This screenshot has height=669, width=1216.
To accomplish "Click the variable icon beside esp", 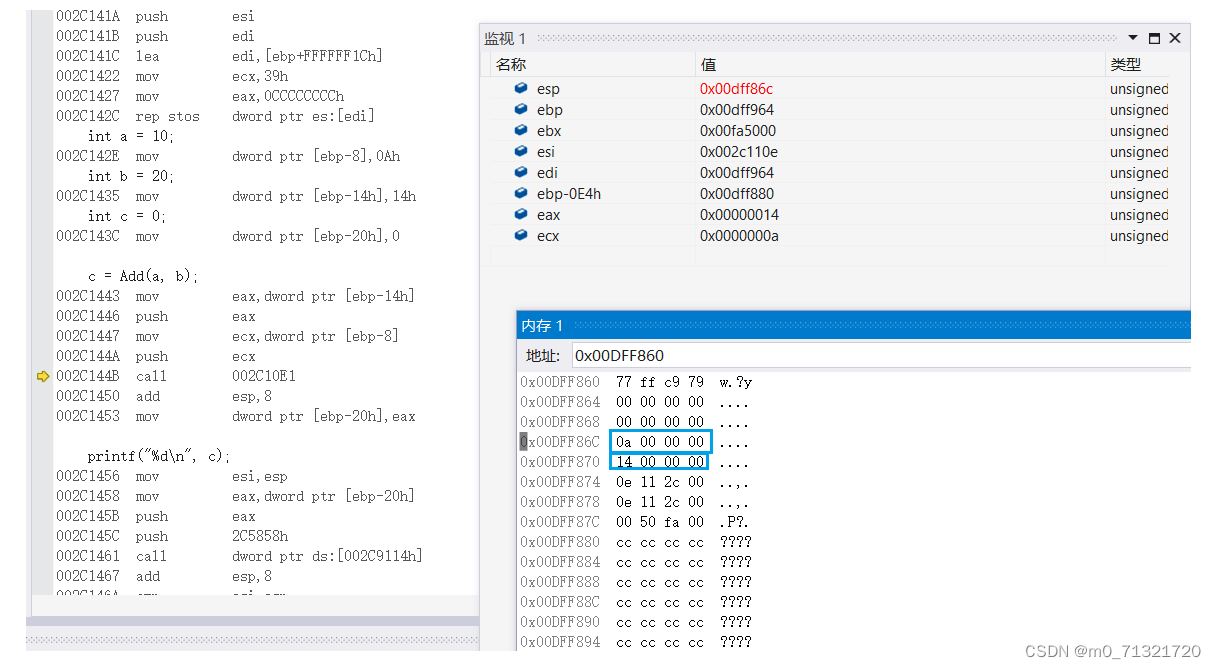I will point(521,89).
